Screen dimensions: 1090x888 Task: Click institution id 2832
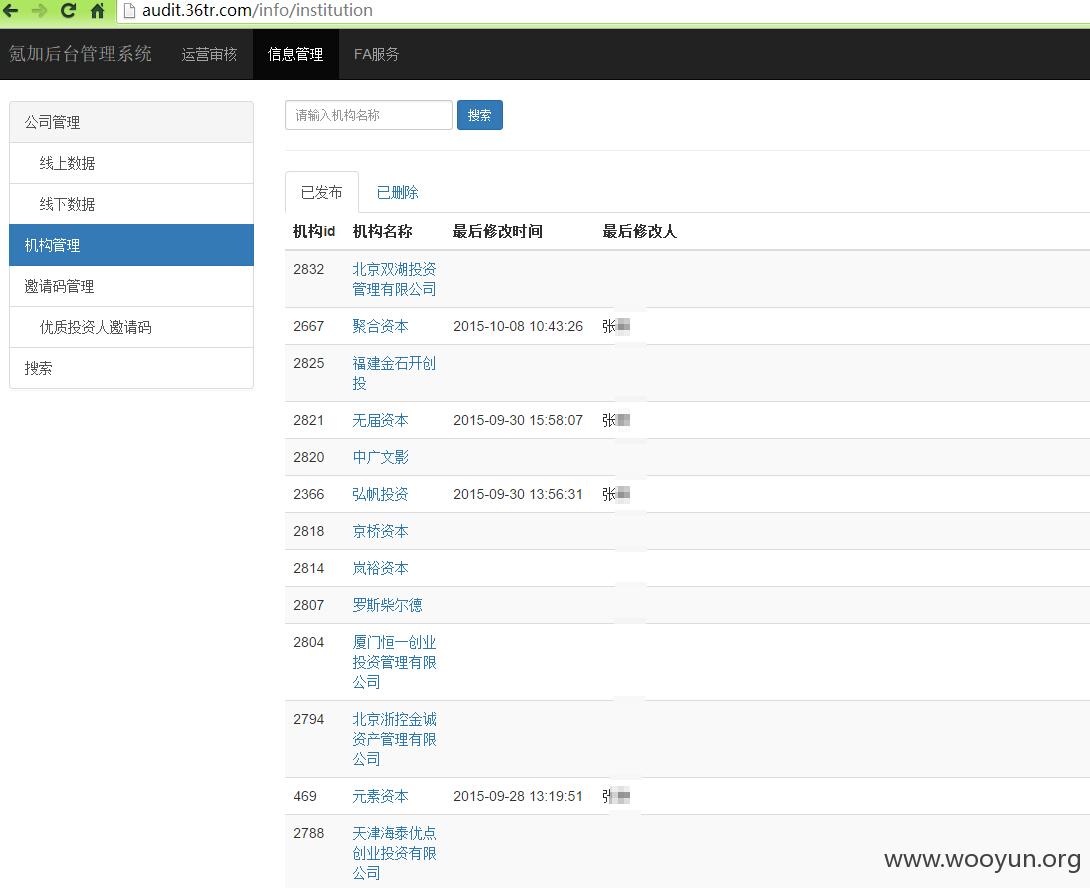[x=309, y=269]
